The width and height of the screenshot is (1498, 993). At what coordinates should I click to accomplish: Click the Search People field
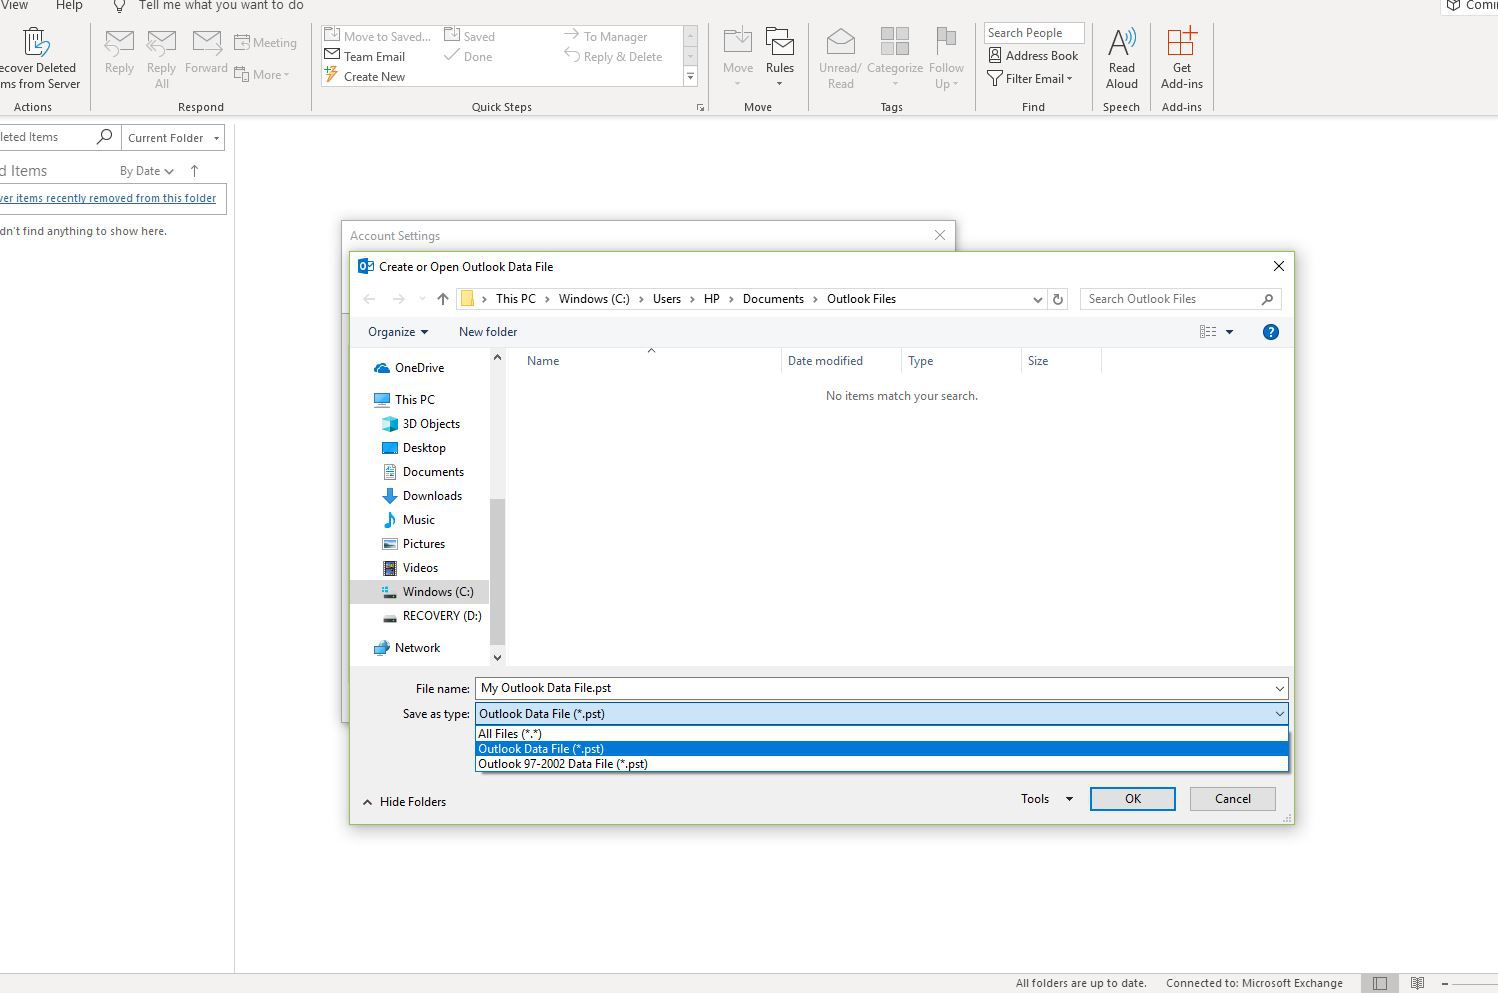coord(1034,32)
